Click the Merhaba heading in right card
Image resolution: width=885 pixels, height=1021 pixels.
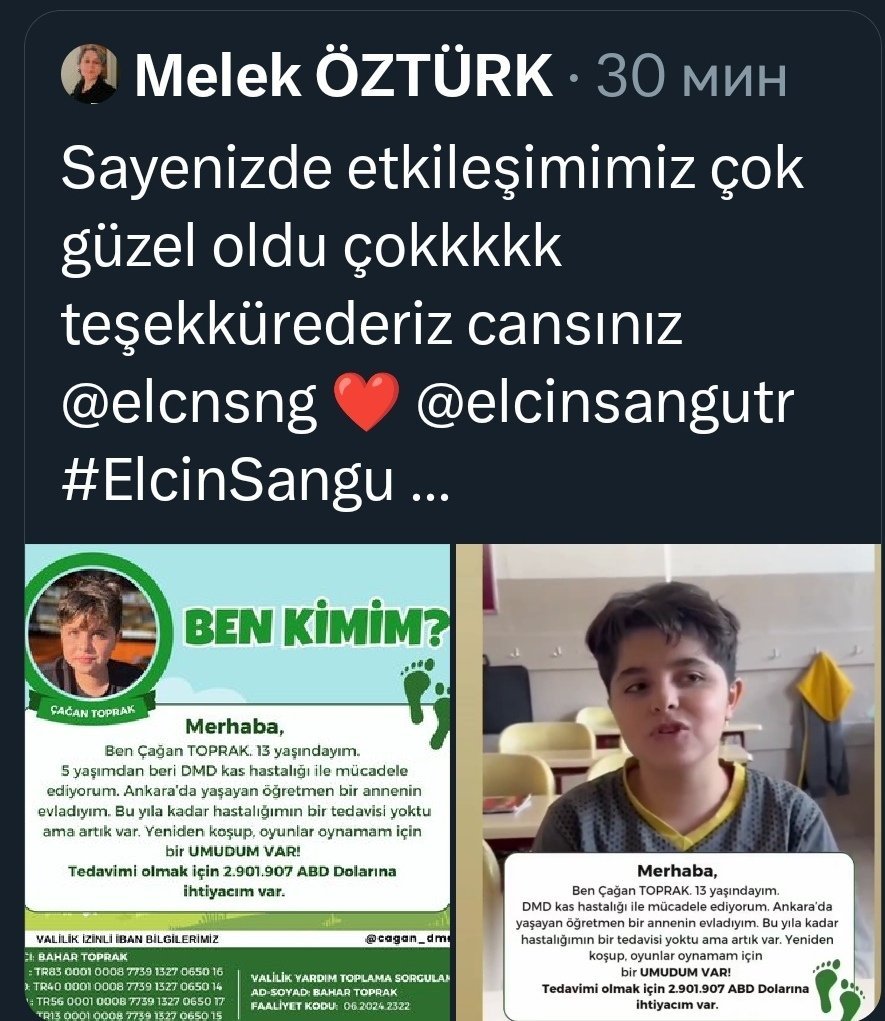click(x=677, y=871)
